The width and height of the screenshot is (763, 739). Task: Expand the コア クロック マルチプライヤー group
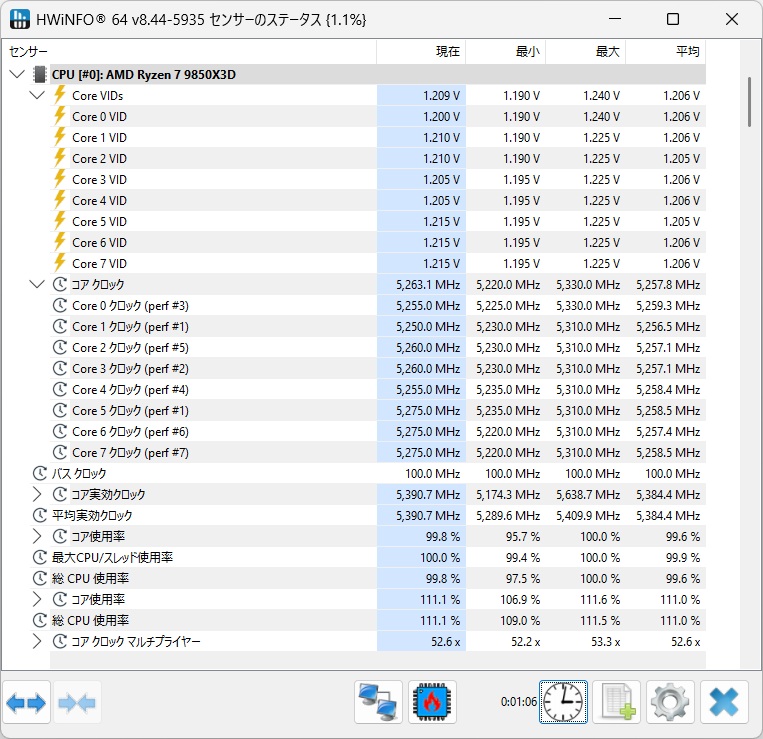[x=37, y=641]
